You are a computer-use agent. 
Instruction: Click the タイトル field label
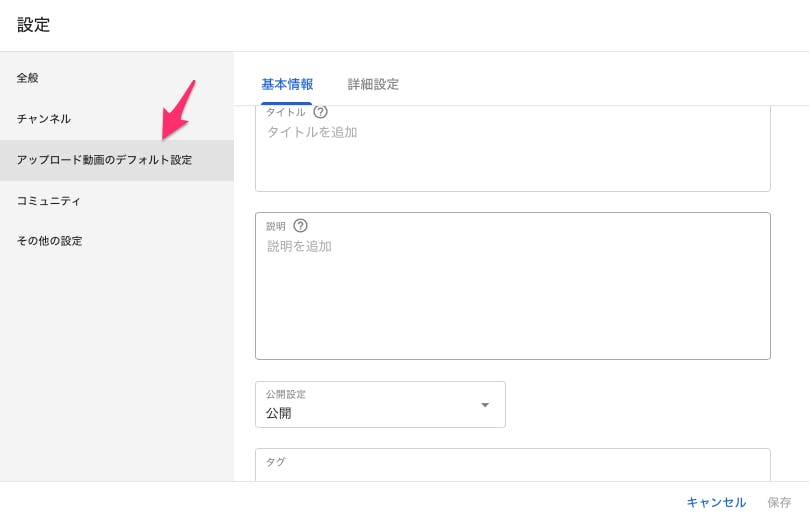click(286, 112)
